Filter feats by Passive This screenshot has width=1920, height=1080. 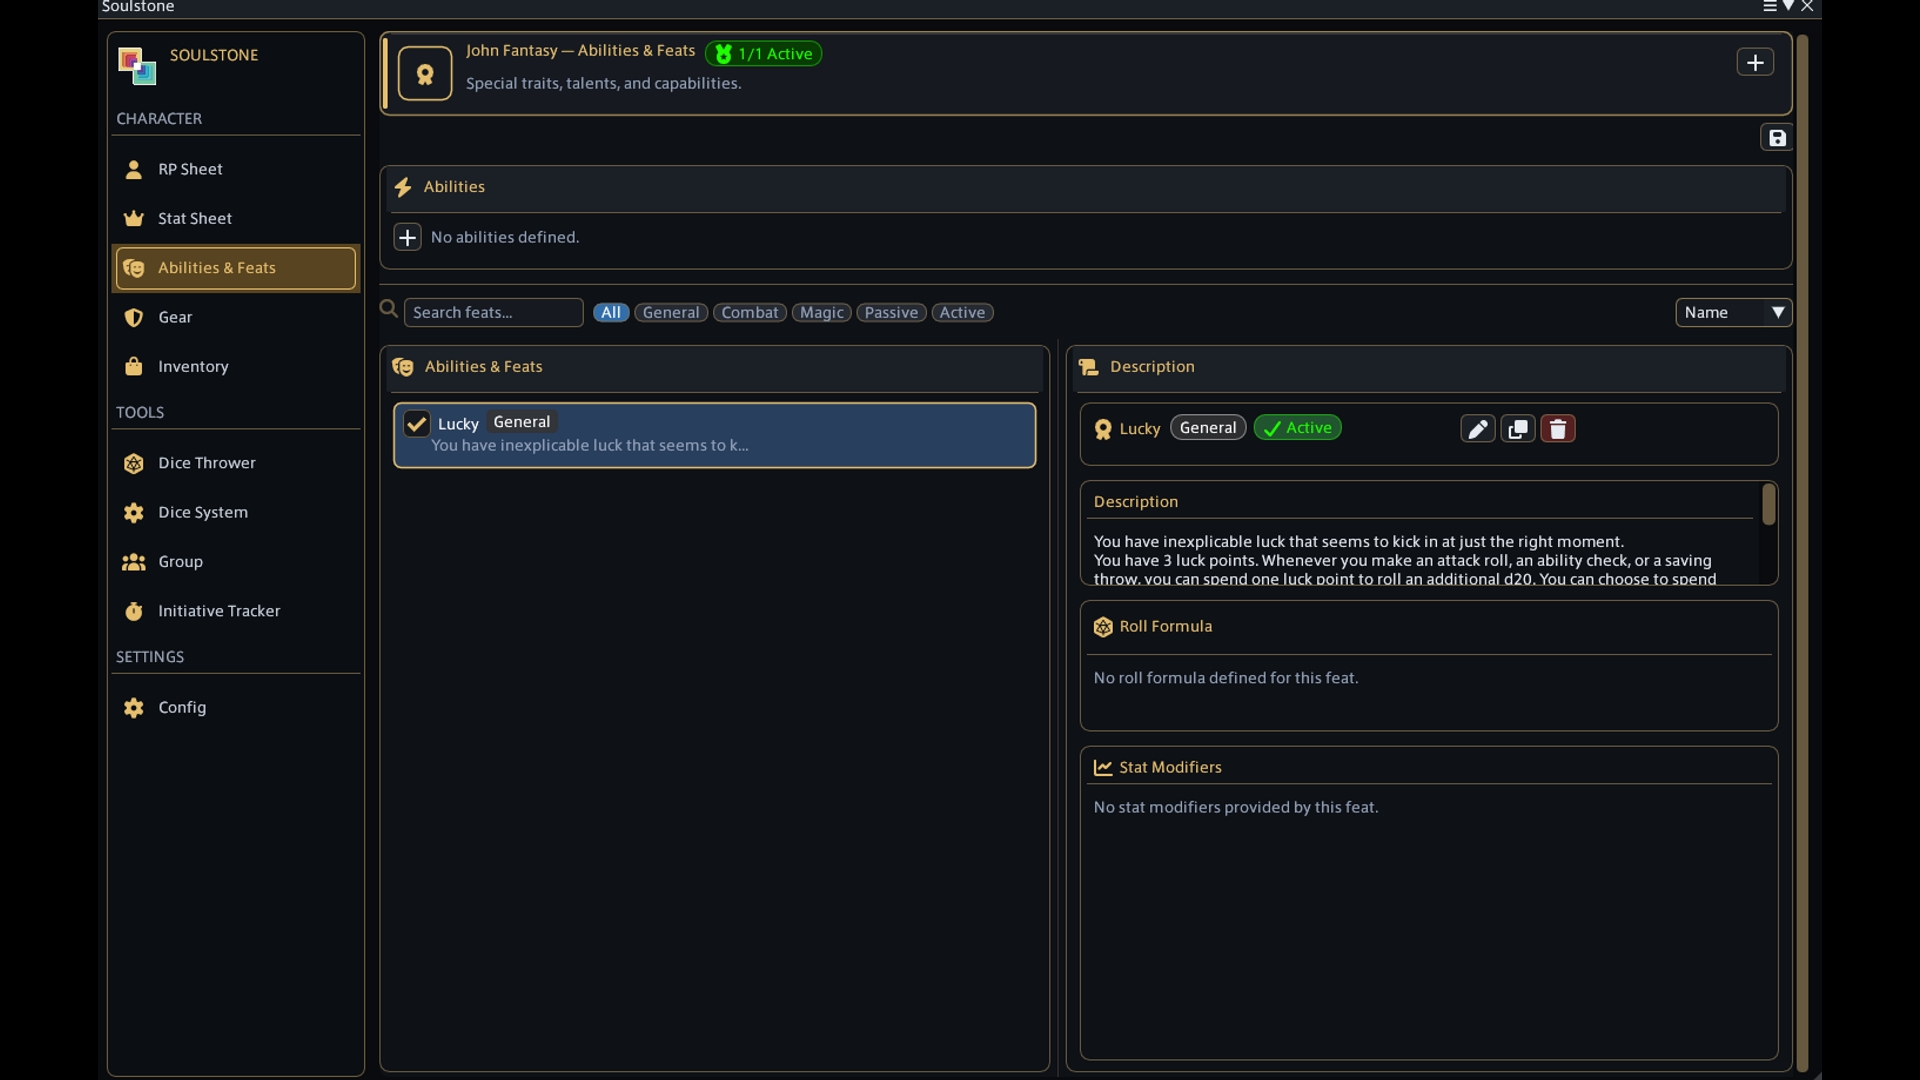click(891, 312)
